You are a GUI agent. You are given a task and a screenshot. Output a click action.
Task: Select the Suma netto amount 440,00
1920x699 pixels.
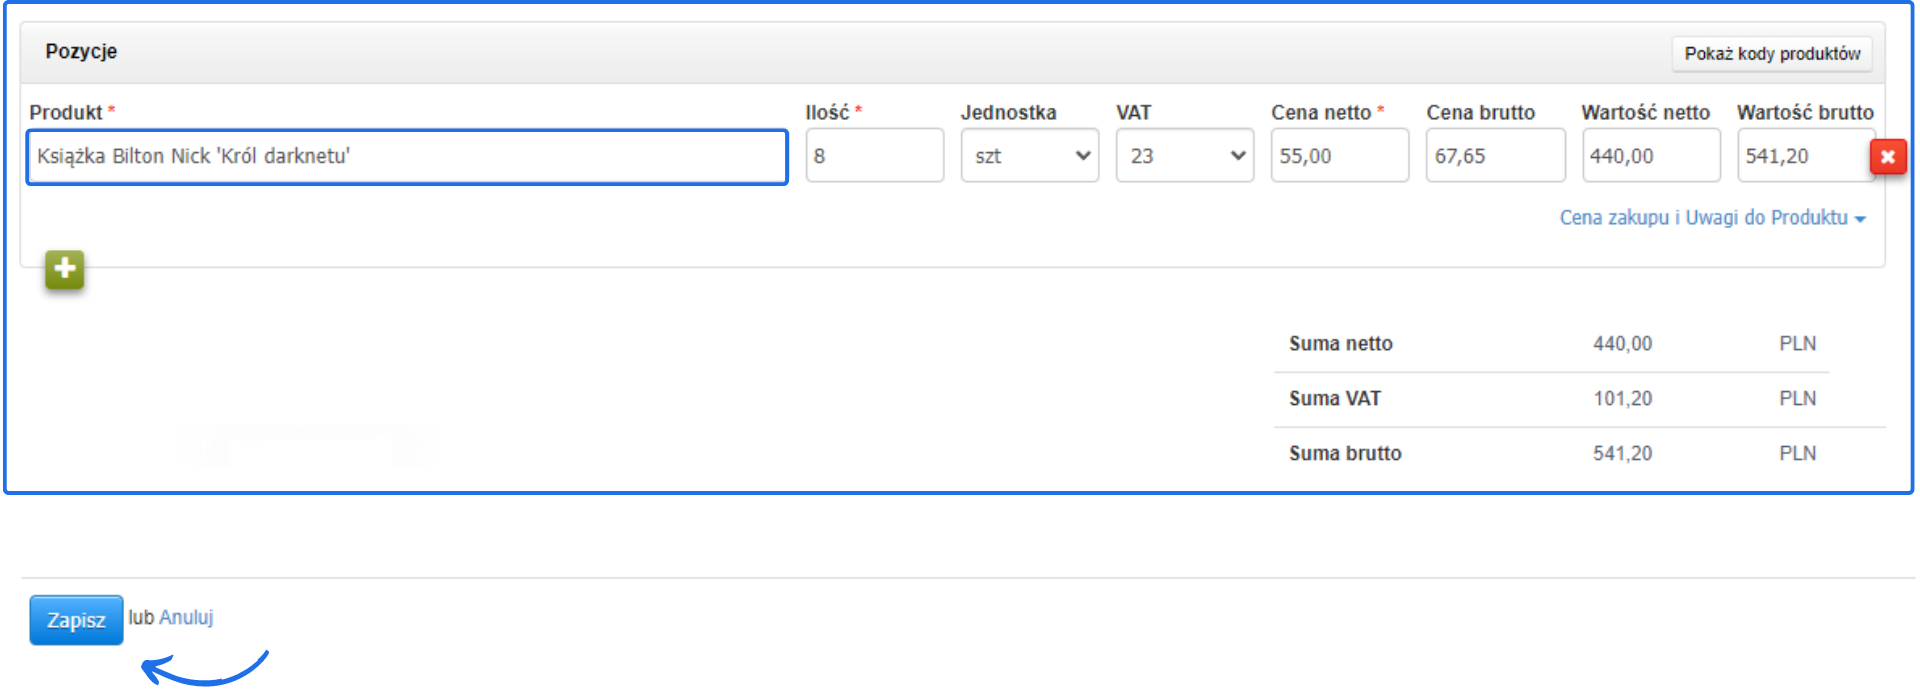click(x=1622, y=344)
